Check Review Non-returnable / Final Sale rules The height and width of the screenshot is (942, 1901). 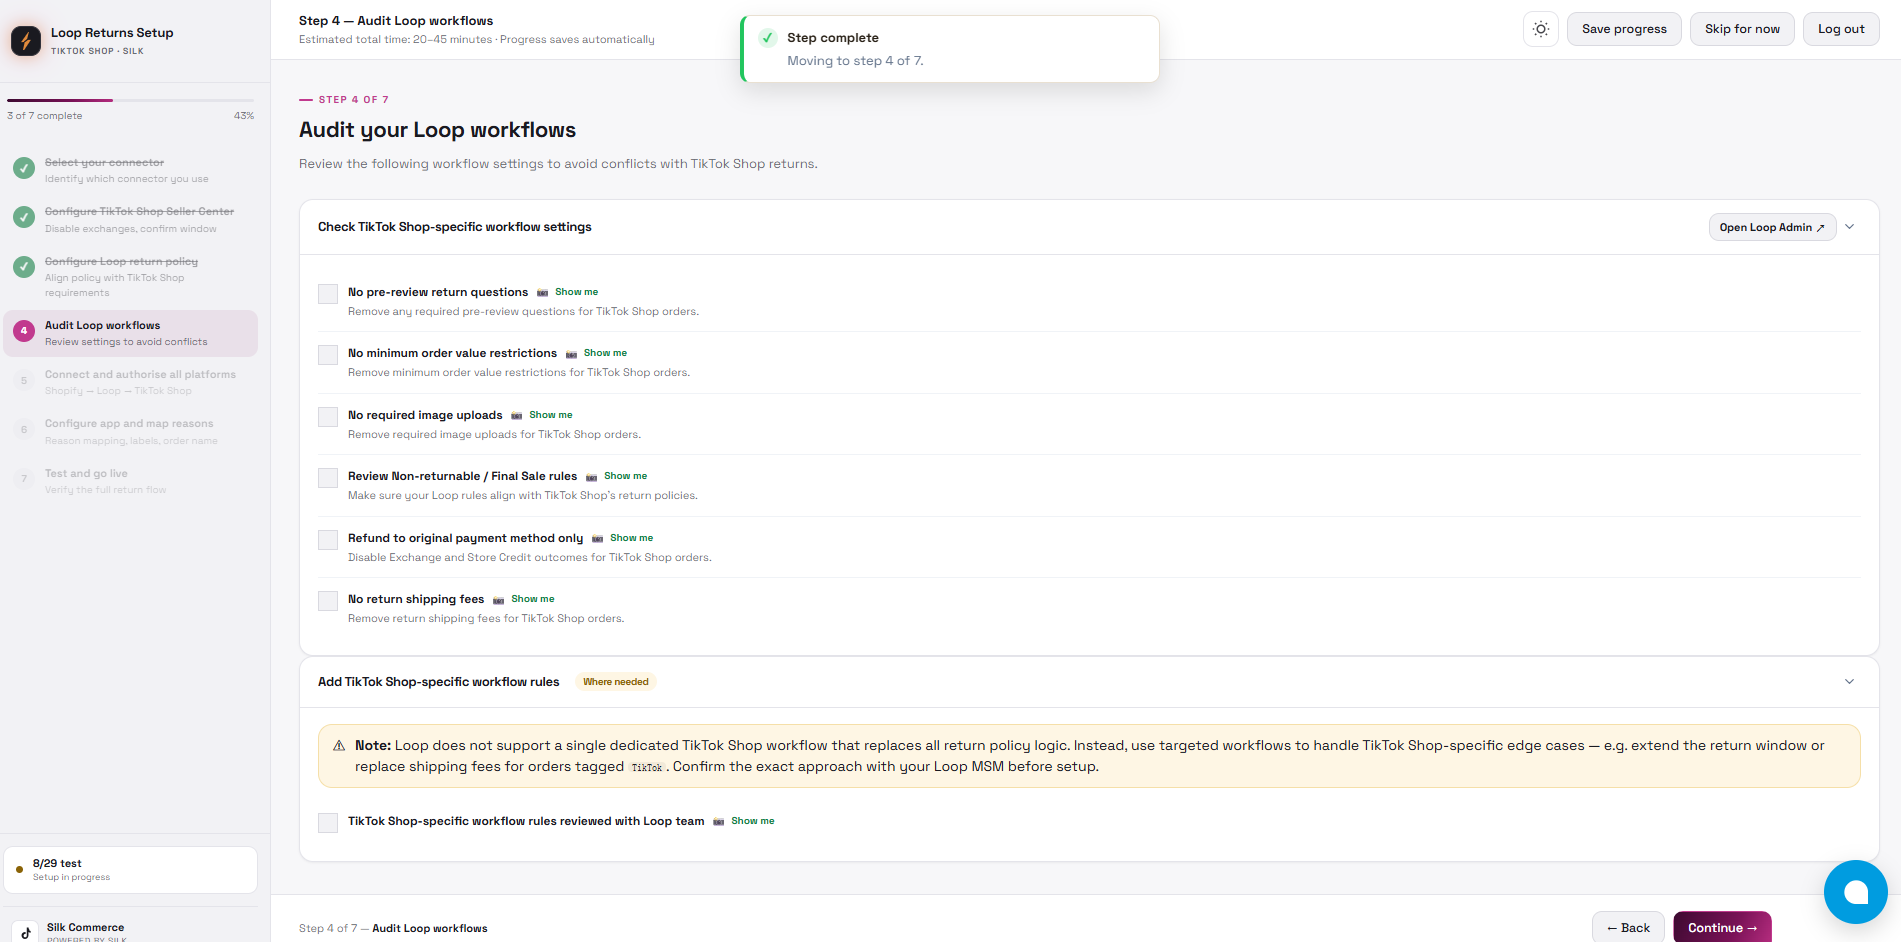[x=328, y=478]
